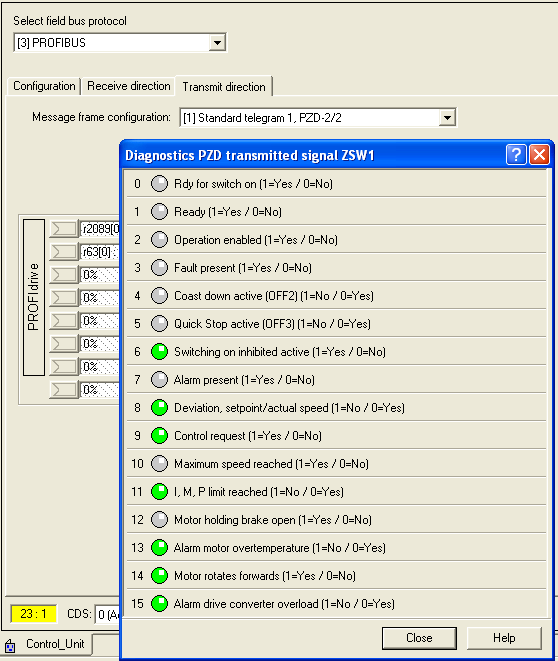Screen dimensions: 558x661
Task: Click the connector icon next to r63[0]
Action: coord(64,252)
